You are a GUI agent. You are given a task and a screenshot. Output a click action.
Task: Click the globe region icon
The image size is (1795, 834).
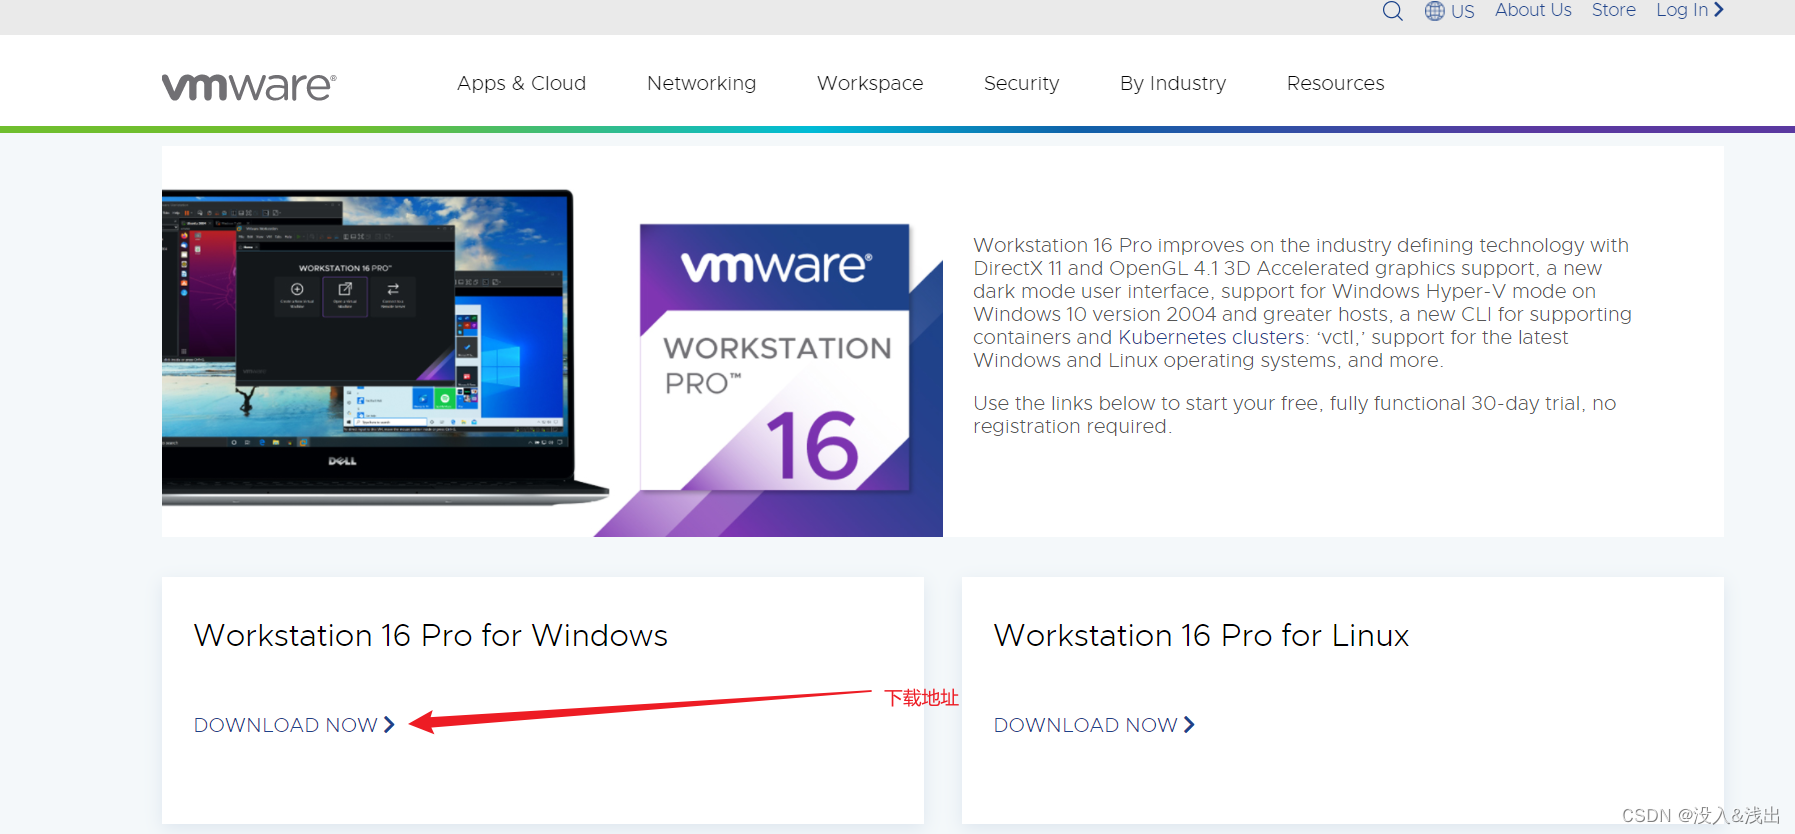click(x=1435, y=11)
